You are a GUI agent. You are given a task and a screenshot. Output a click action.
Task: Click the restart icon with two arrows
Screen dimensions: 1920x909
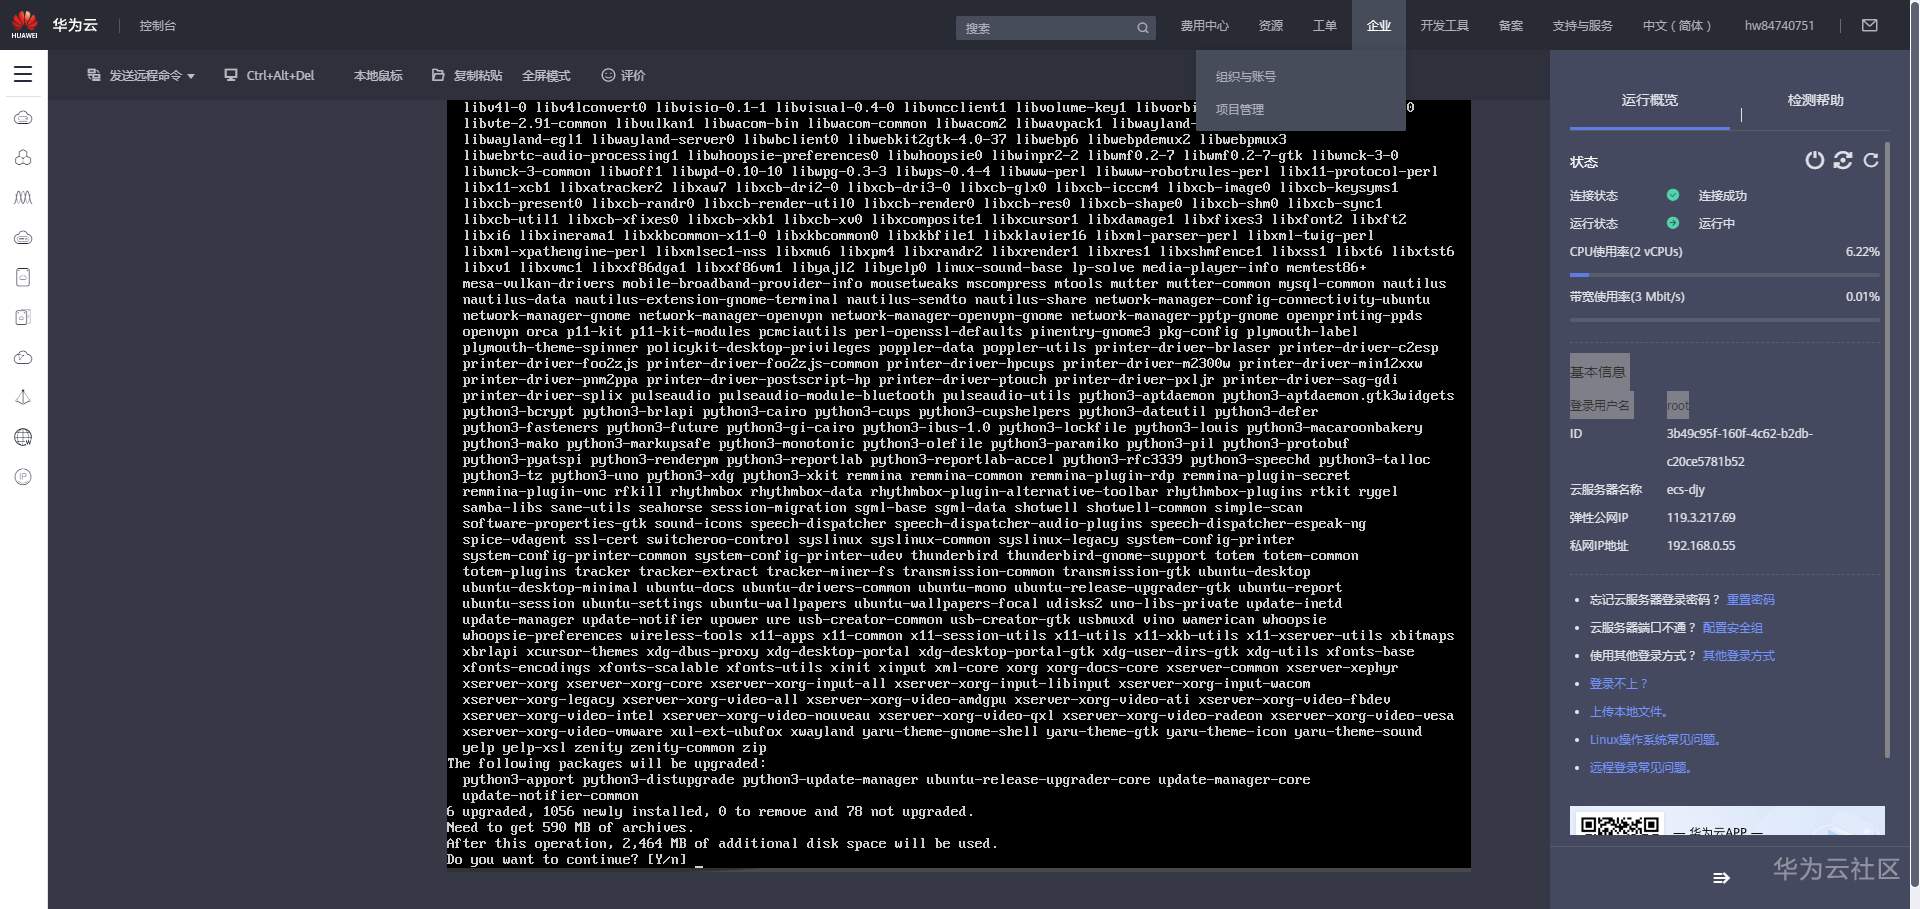click(x=1843, y=160)
